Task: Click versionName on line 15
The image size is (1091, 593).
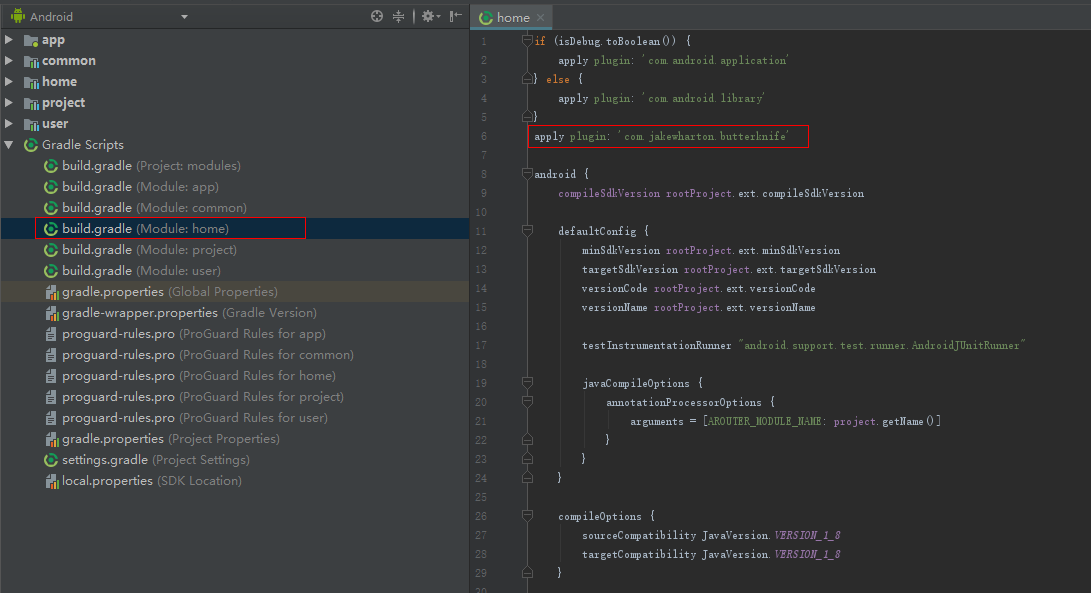Action: [614, 308]
